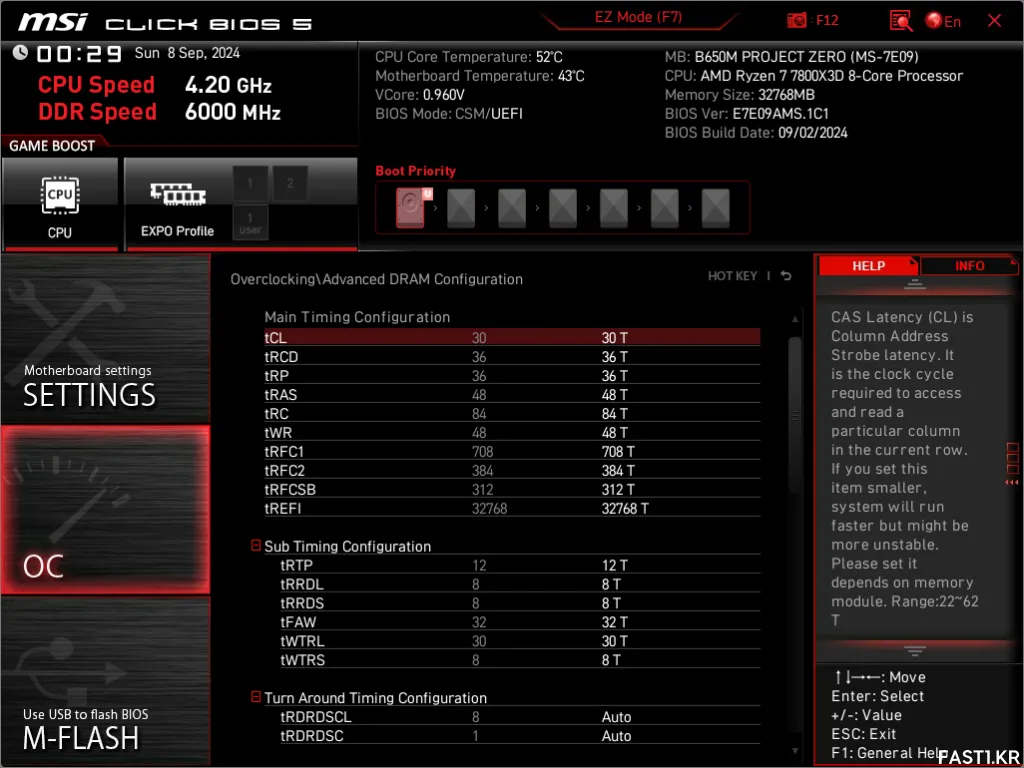Click the tCL row label
1024x768 pixels.
pos(275,338)
